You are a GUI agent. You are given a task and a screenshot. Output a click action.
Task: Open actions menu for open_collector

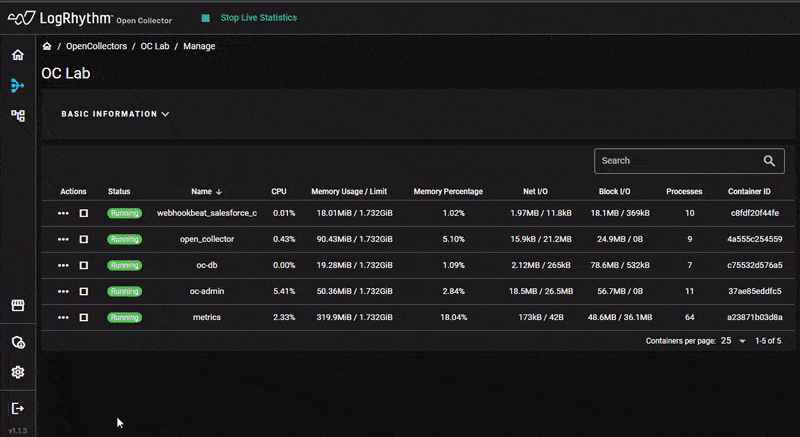(x=63, y=239)
